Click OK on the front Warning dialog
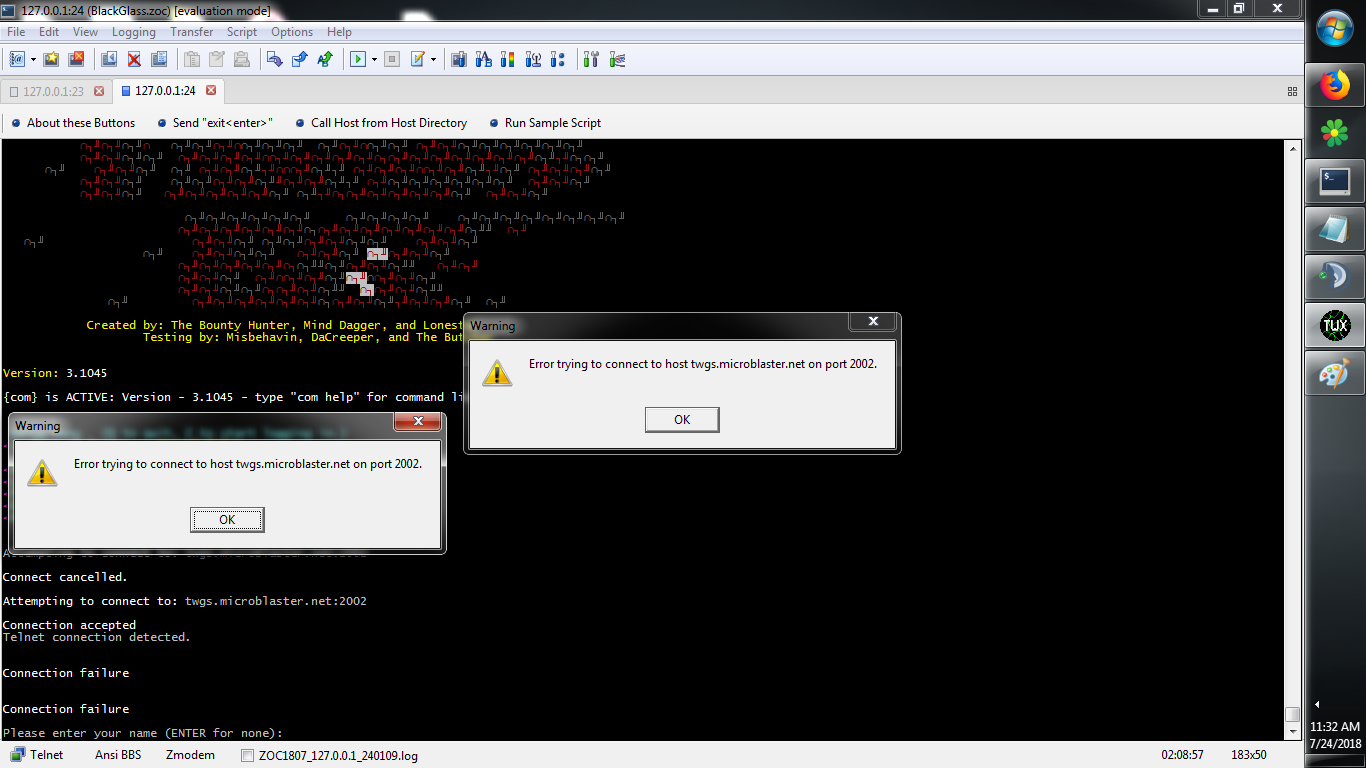Screen dimensions: 1366x768 (x=681, y=419)
